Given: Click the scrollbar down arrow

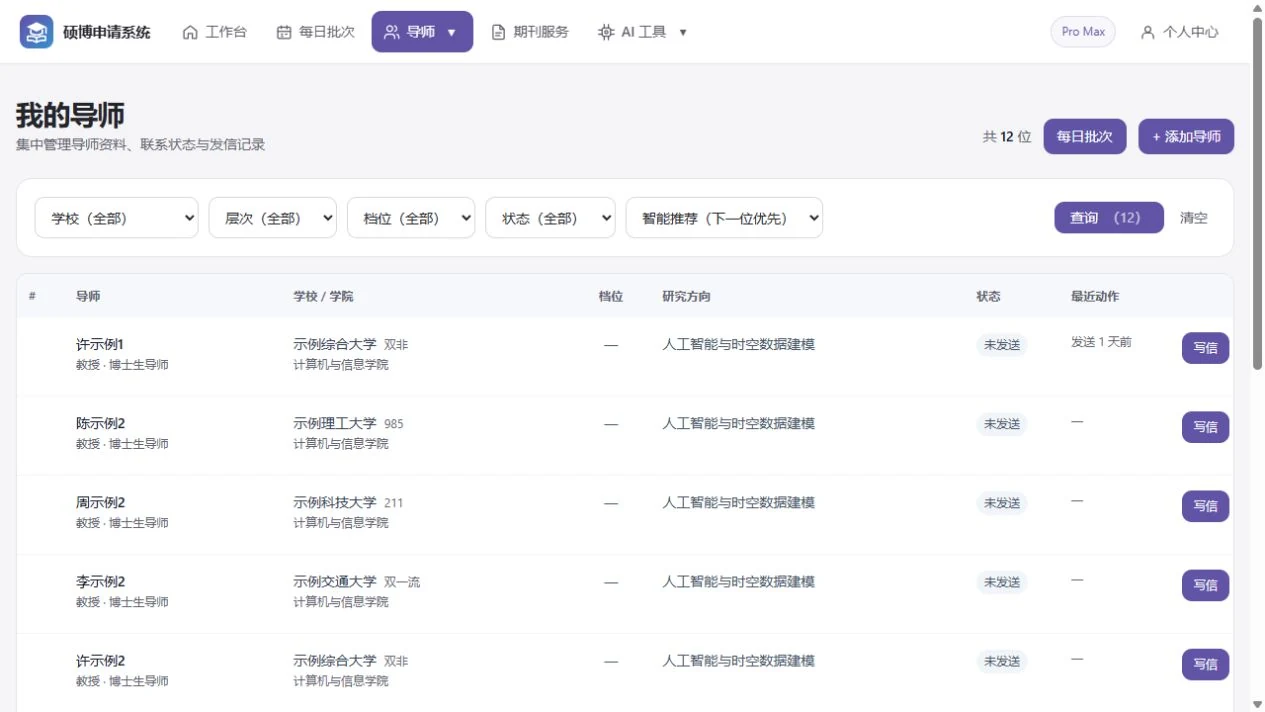Looking at the screenshot, I should point(1257,704).
